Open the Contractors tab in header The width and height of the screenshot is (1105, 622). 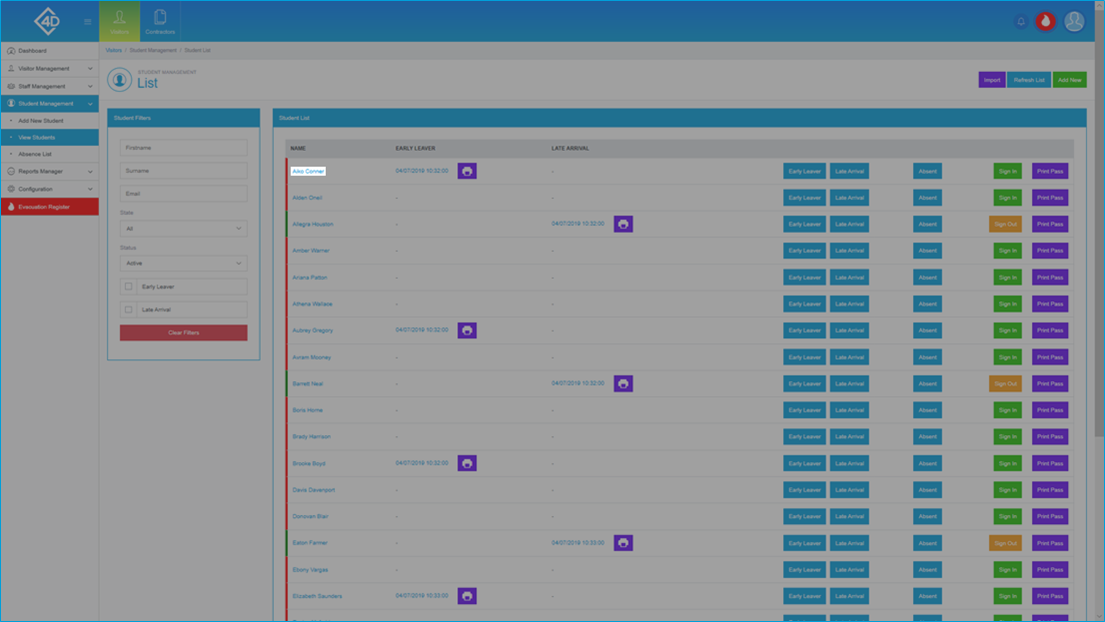click(160, 22)
